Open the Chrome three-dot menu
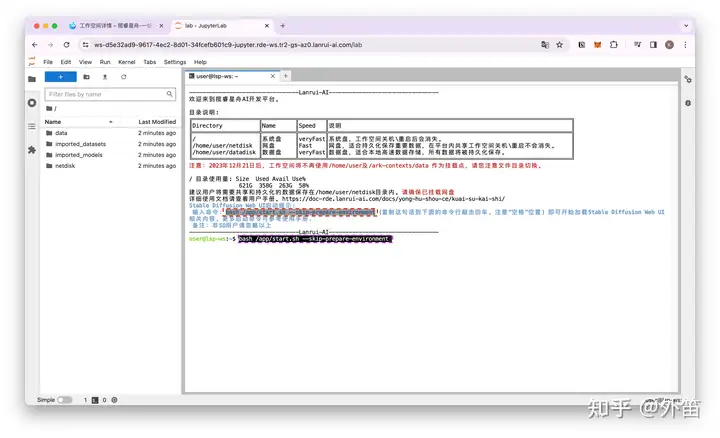Image resolution: width=720 pixels, height=438 pixels. pyautogui.click(x=685, y=45)
